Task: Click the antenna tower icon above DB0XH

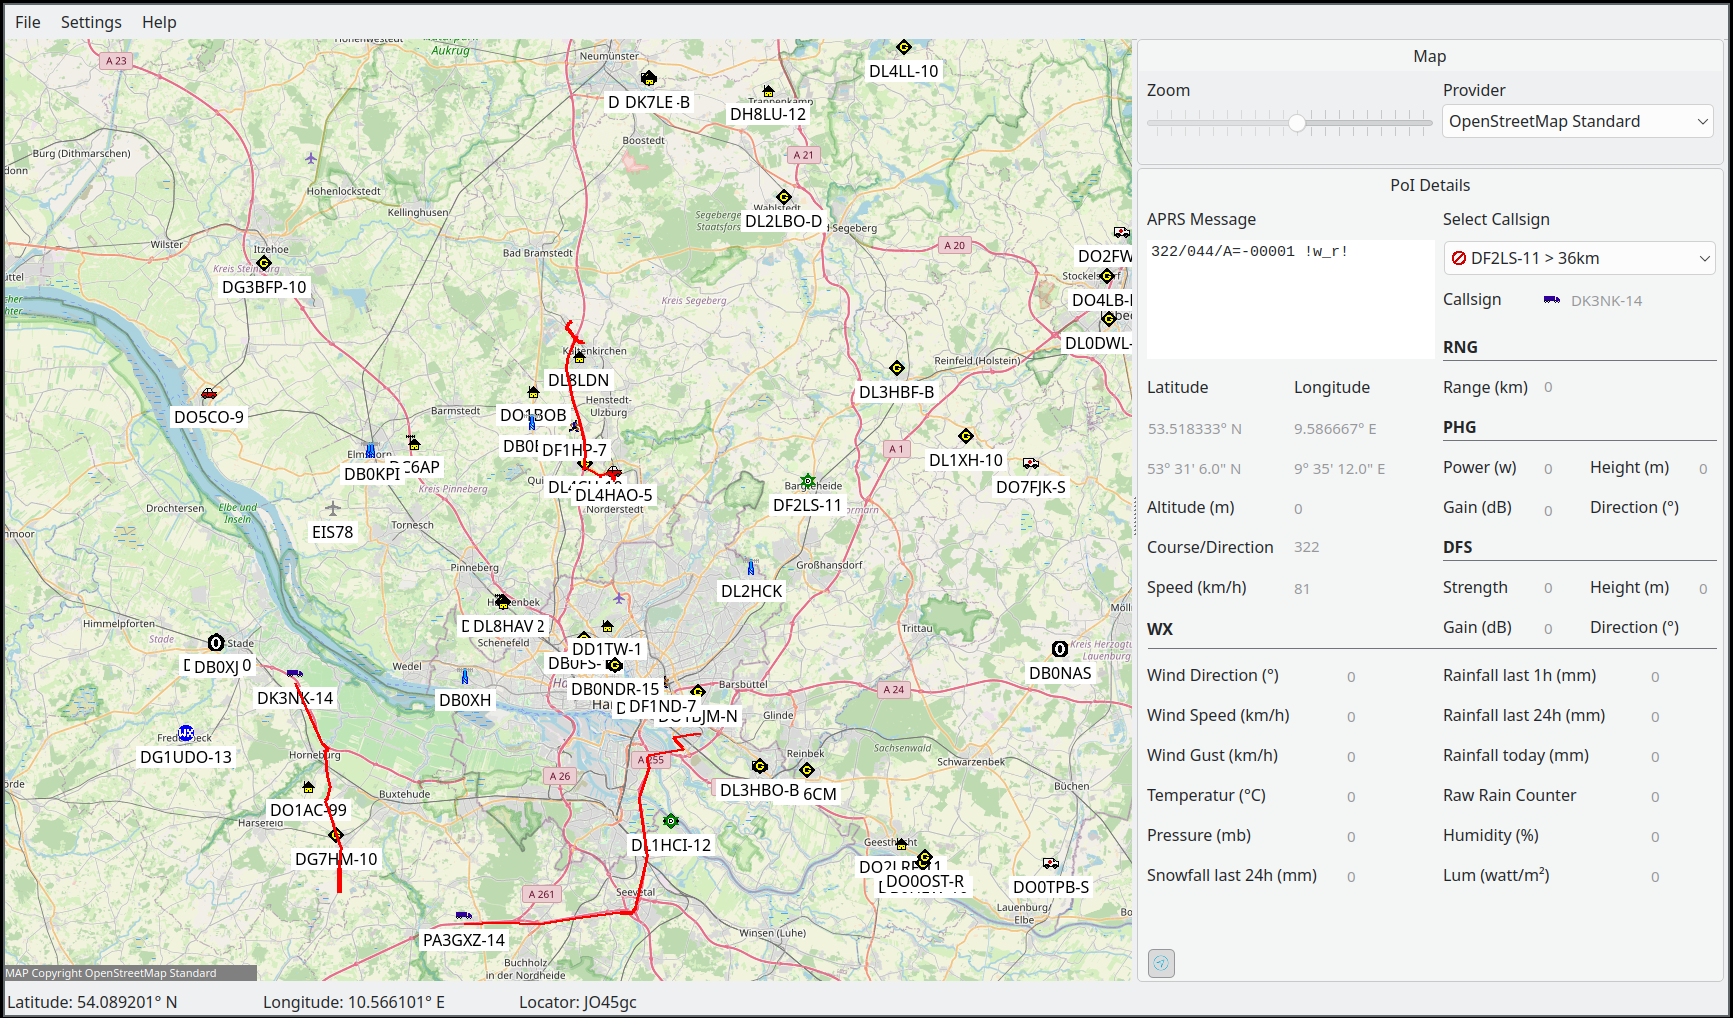Action: pyautogui.click(x=465, y=677)
